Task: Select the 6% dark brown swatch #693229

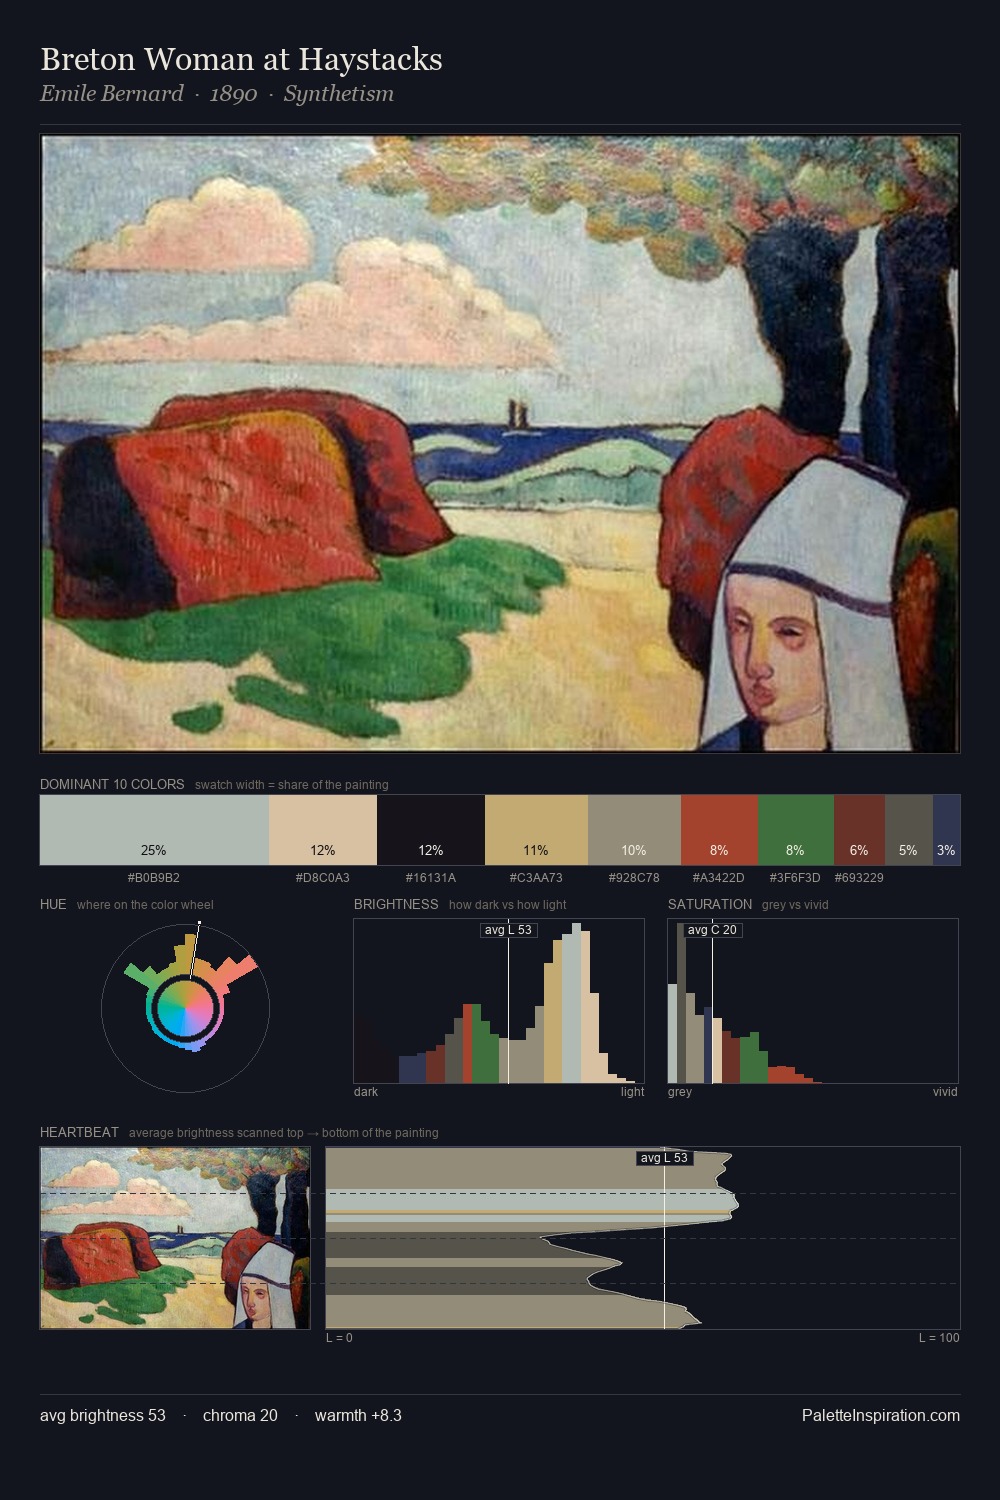Action: pyautogui.click(x=859, y=830)
